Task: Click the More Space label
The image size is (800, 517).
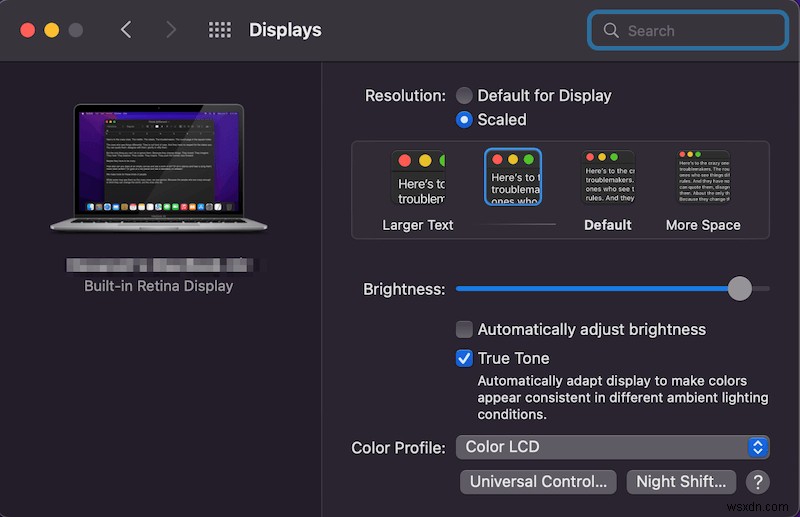Action: point(703,225)
